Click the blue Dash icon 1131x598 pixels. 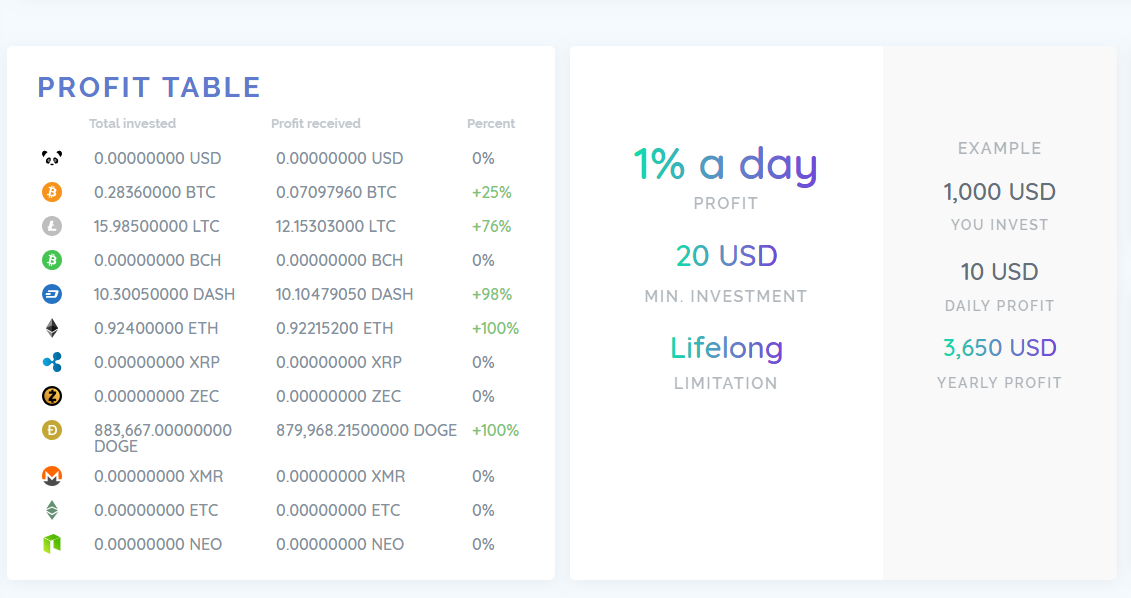click(52, 294)
